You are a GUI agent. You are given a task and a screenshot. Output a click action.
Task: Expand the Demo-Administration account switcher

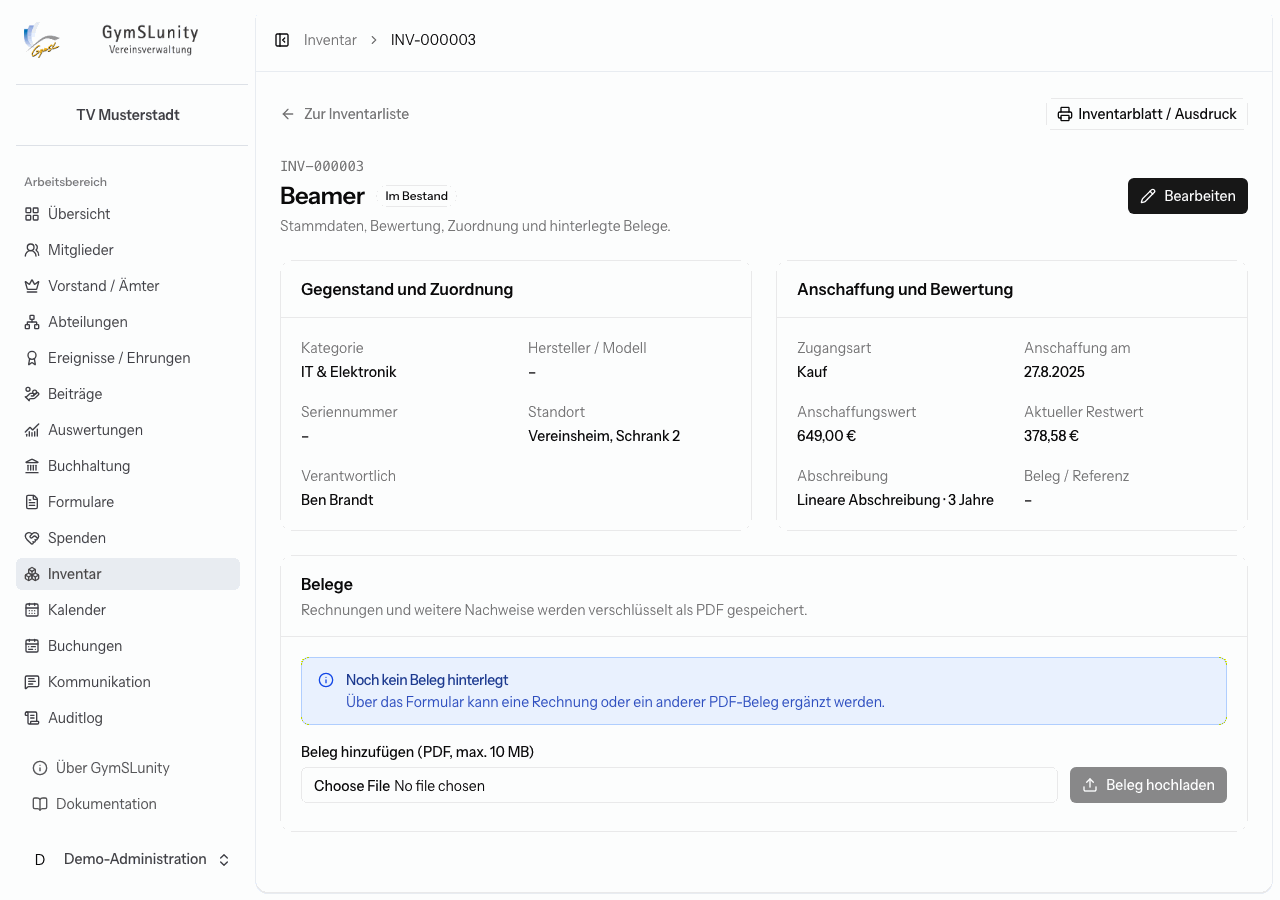pyautogui.click(x=128, y=859)
